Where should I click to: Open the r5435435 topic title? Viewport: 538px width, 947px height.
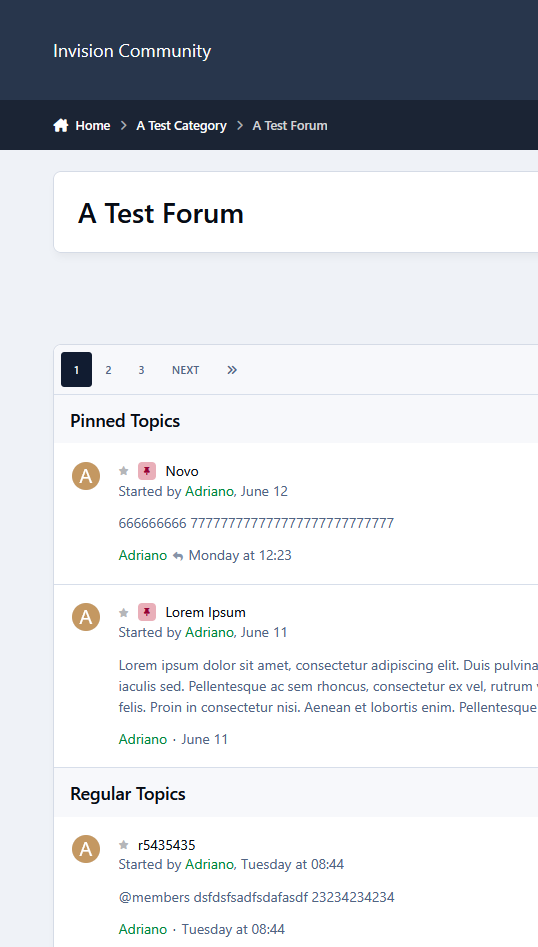coord(167,845)
